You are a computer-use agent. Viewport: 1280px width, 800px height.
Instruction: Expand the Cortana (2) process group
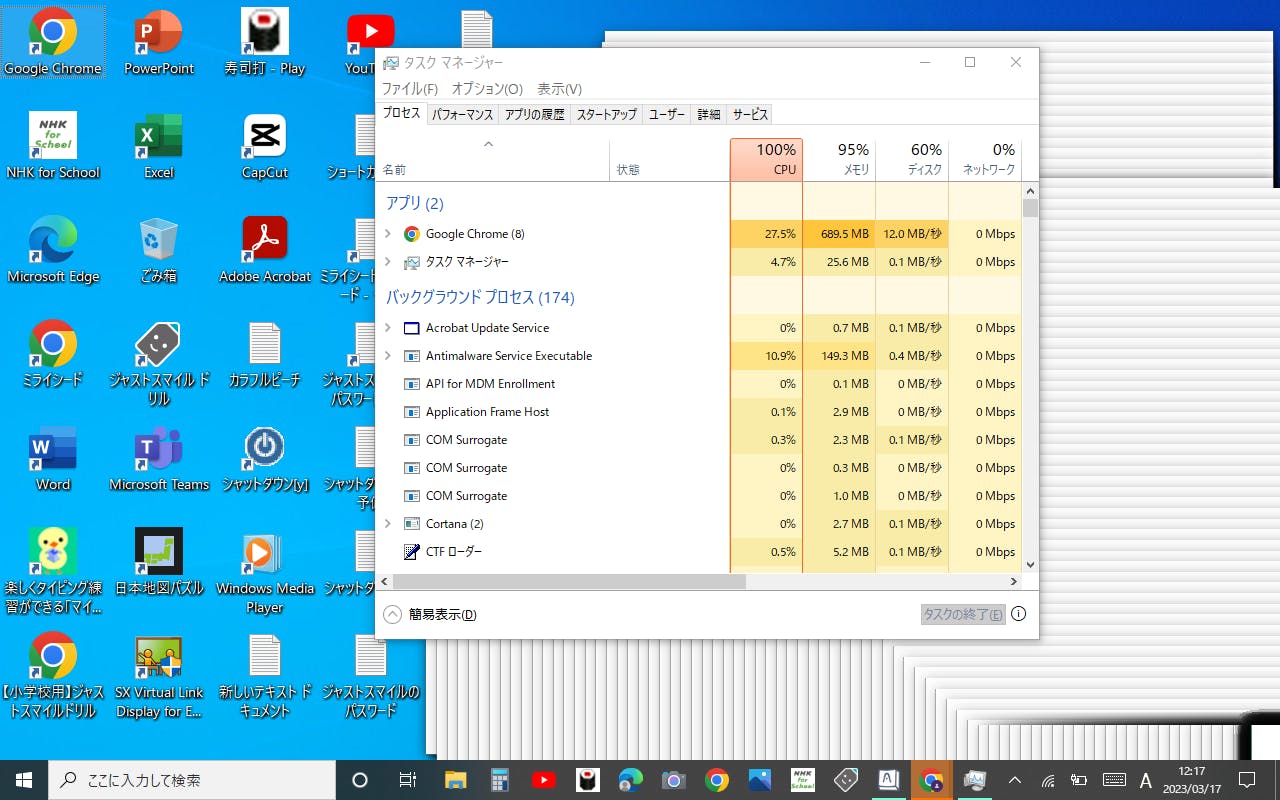[388, 524]
